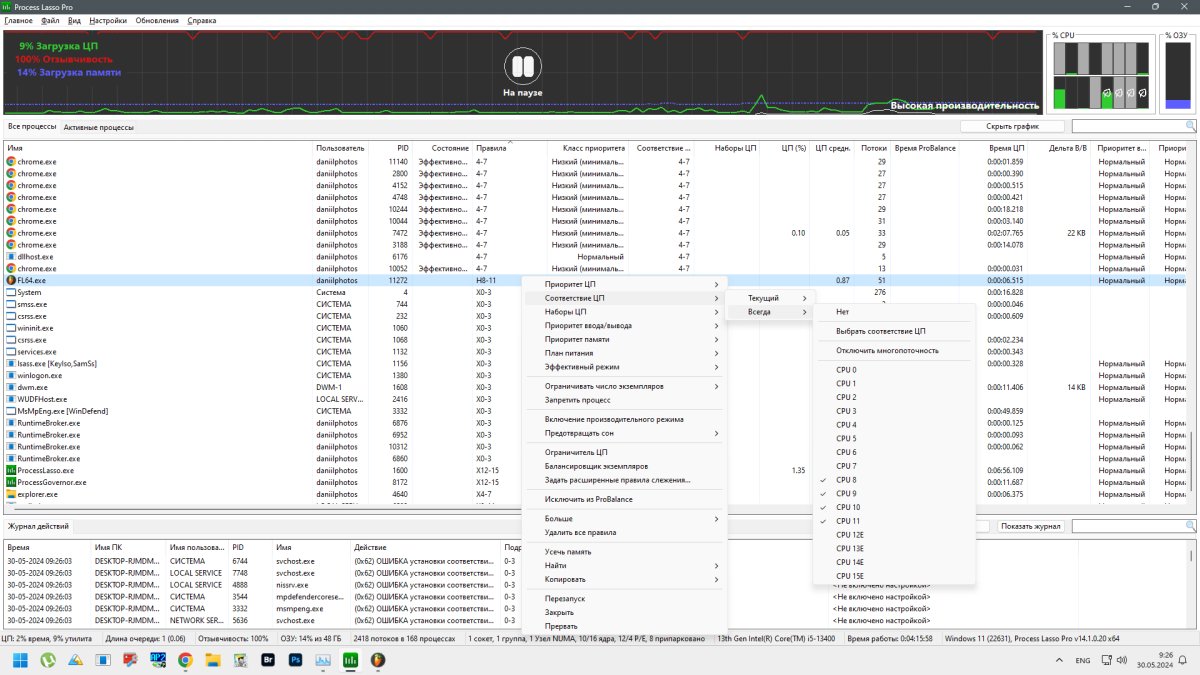Click the explorer.exe folder icon
Image resolution: width=1200 pixels, height=675 pixels.
(11, 494)
